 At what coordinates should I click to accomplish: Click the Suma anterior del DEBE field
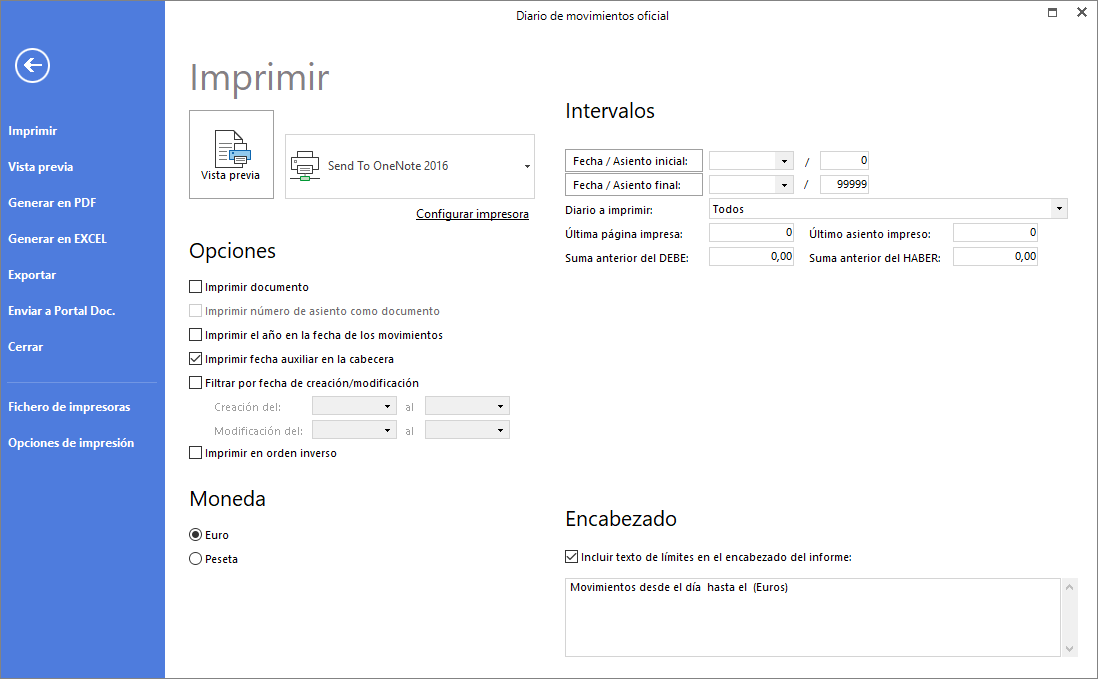751,257
